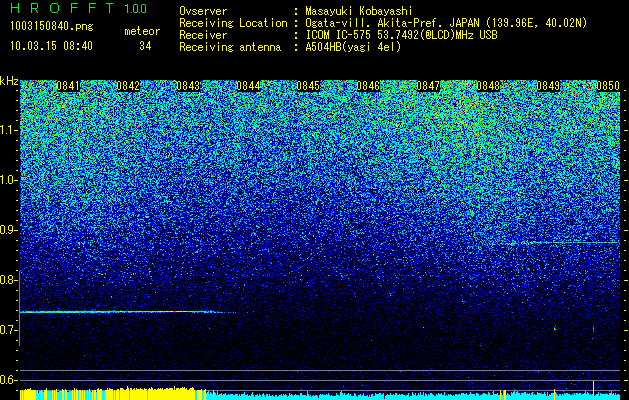Viewport: 629px width, 400px height.
Task: Click the small green echo dot below 0849
Action: coord(555,328)
